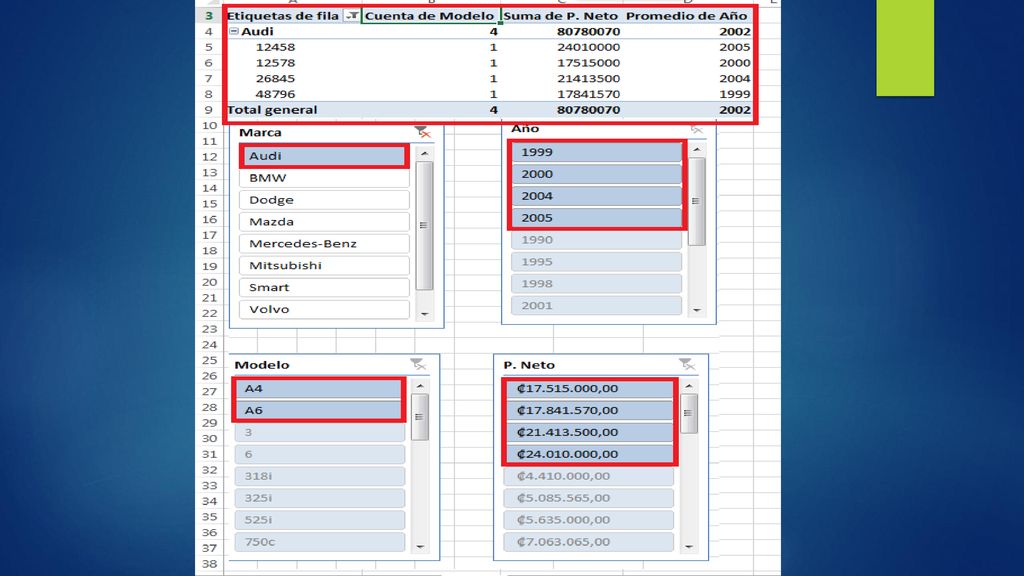The image size is (1024, 576).
Task: Toggle 1999 in the Año slicer
Action: 597,152
